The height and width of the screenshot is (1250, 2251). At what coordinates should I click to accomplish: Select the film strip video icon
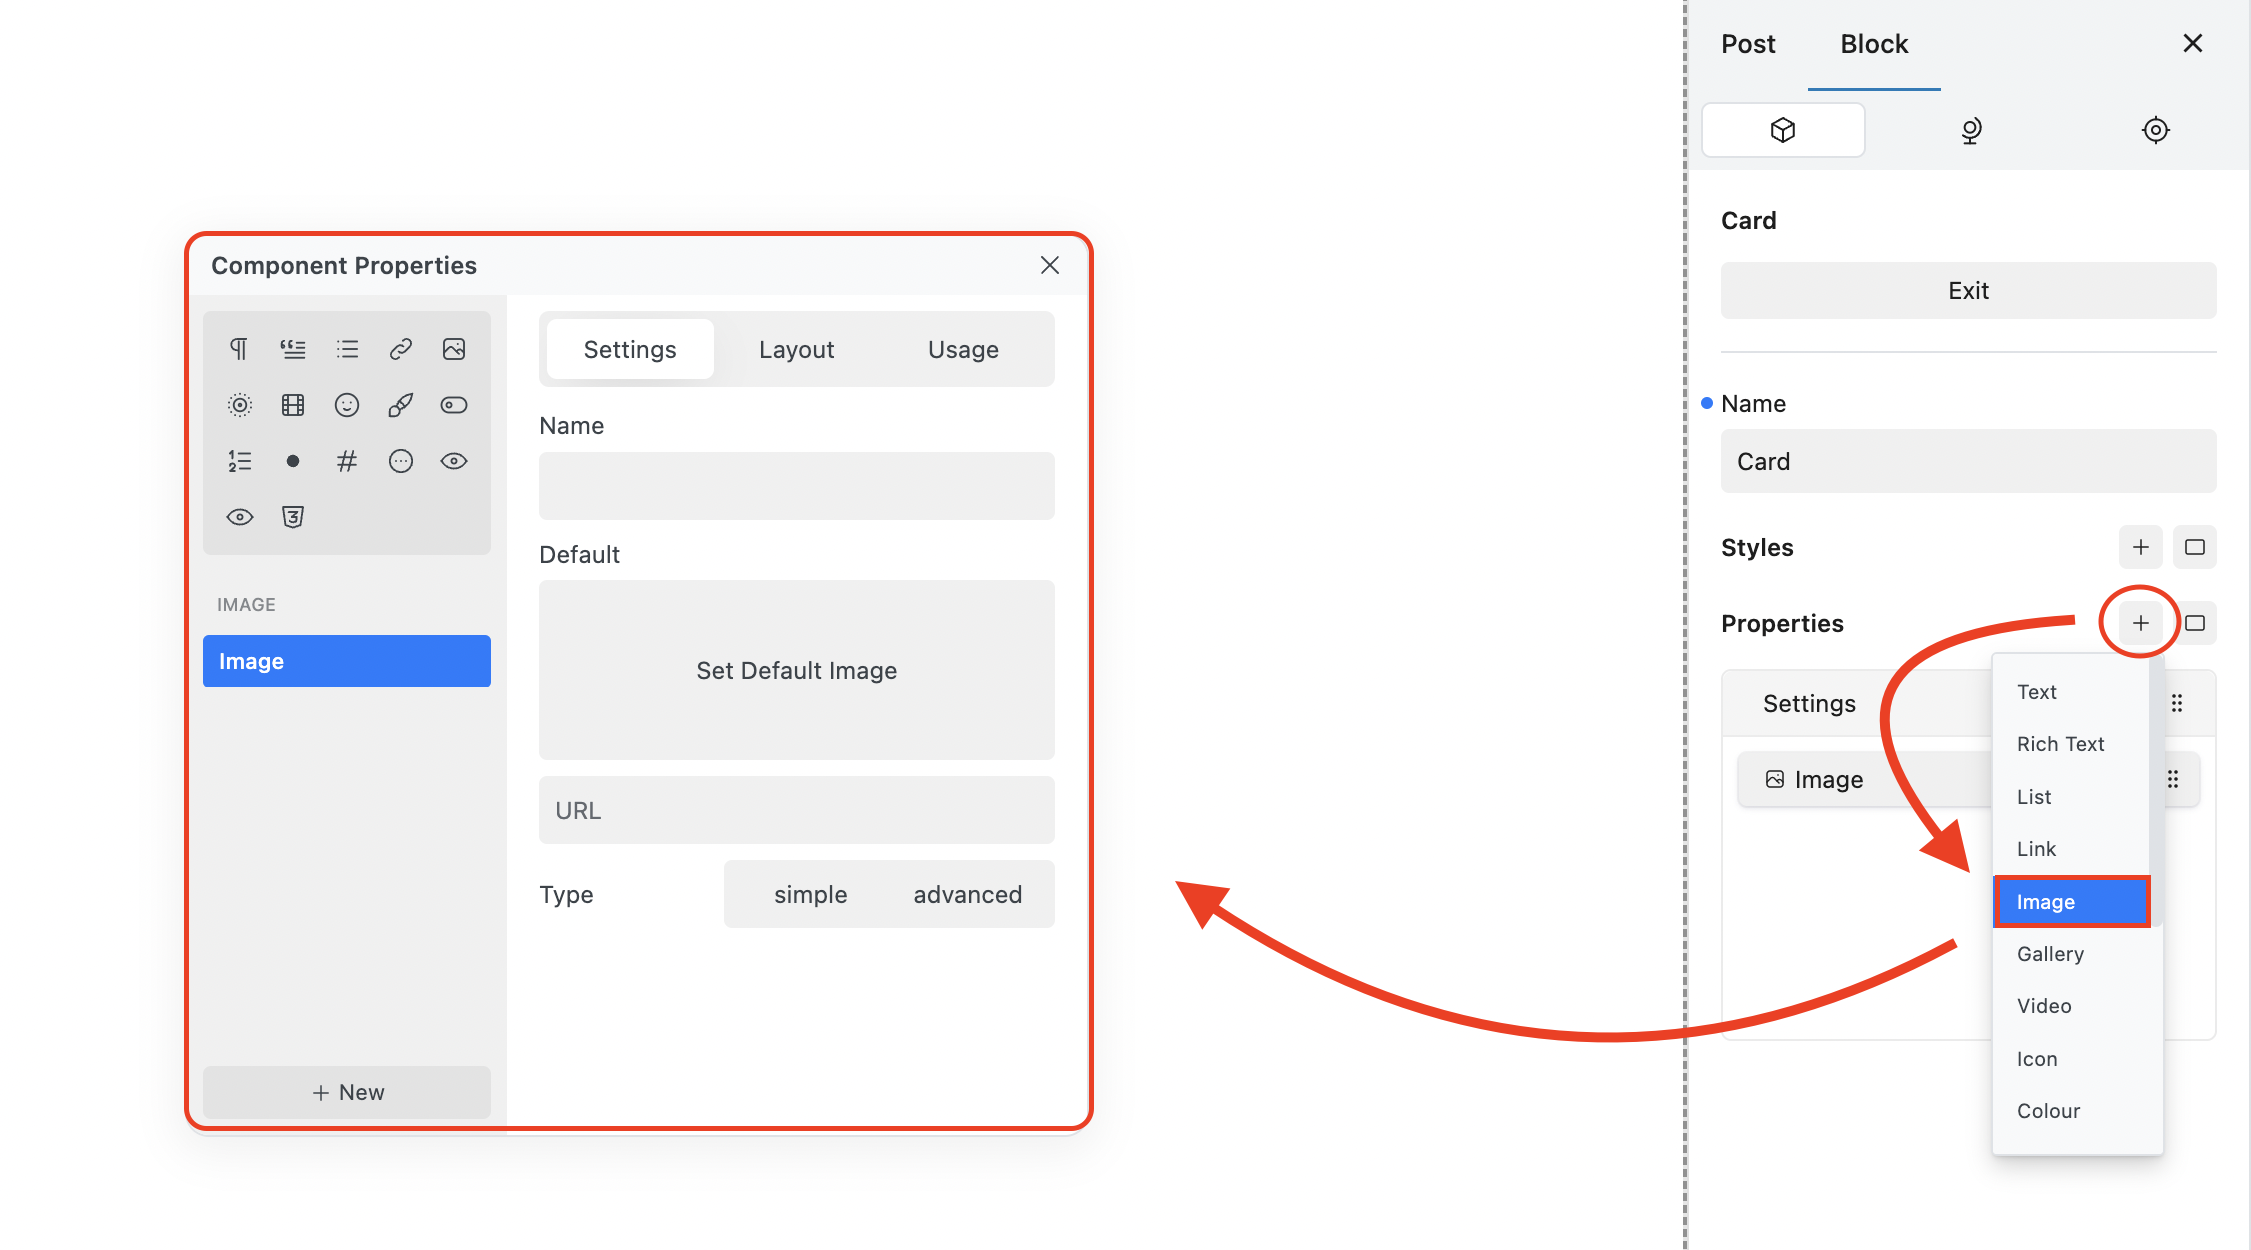point(293,405)
